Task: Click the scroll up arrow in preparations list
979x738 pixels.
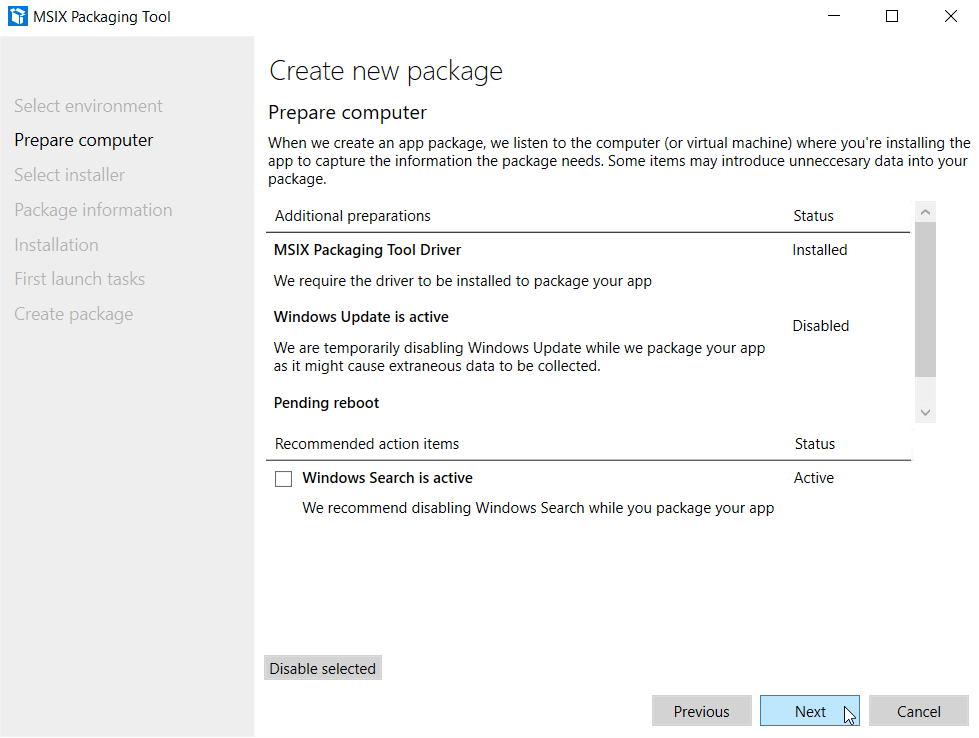Action: [925, 212]
